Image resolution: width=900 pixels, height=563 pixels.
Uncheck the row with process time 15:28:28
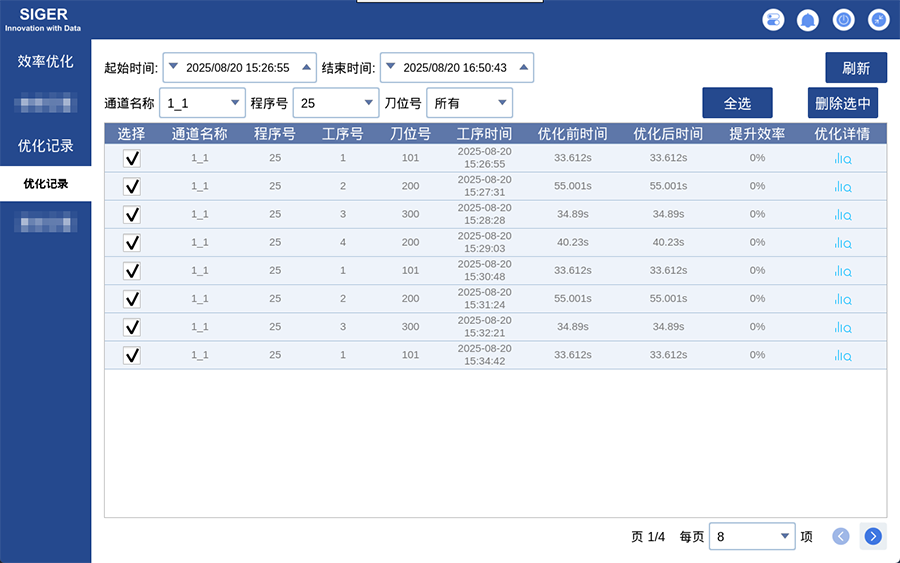tap(131, 214)
